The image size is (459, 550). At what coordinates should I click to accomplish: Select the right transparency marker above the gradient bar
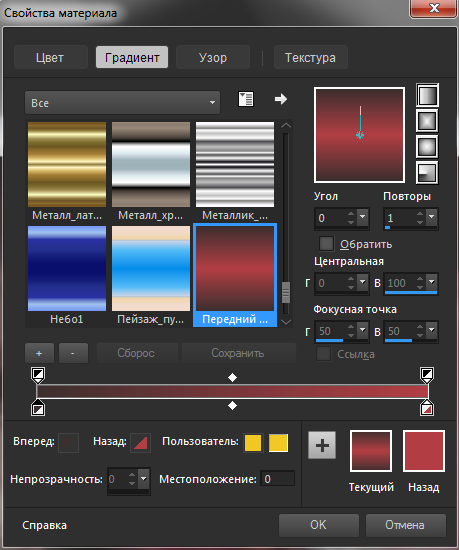(x=427, y=375)
